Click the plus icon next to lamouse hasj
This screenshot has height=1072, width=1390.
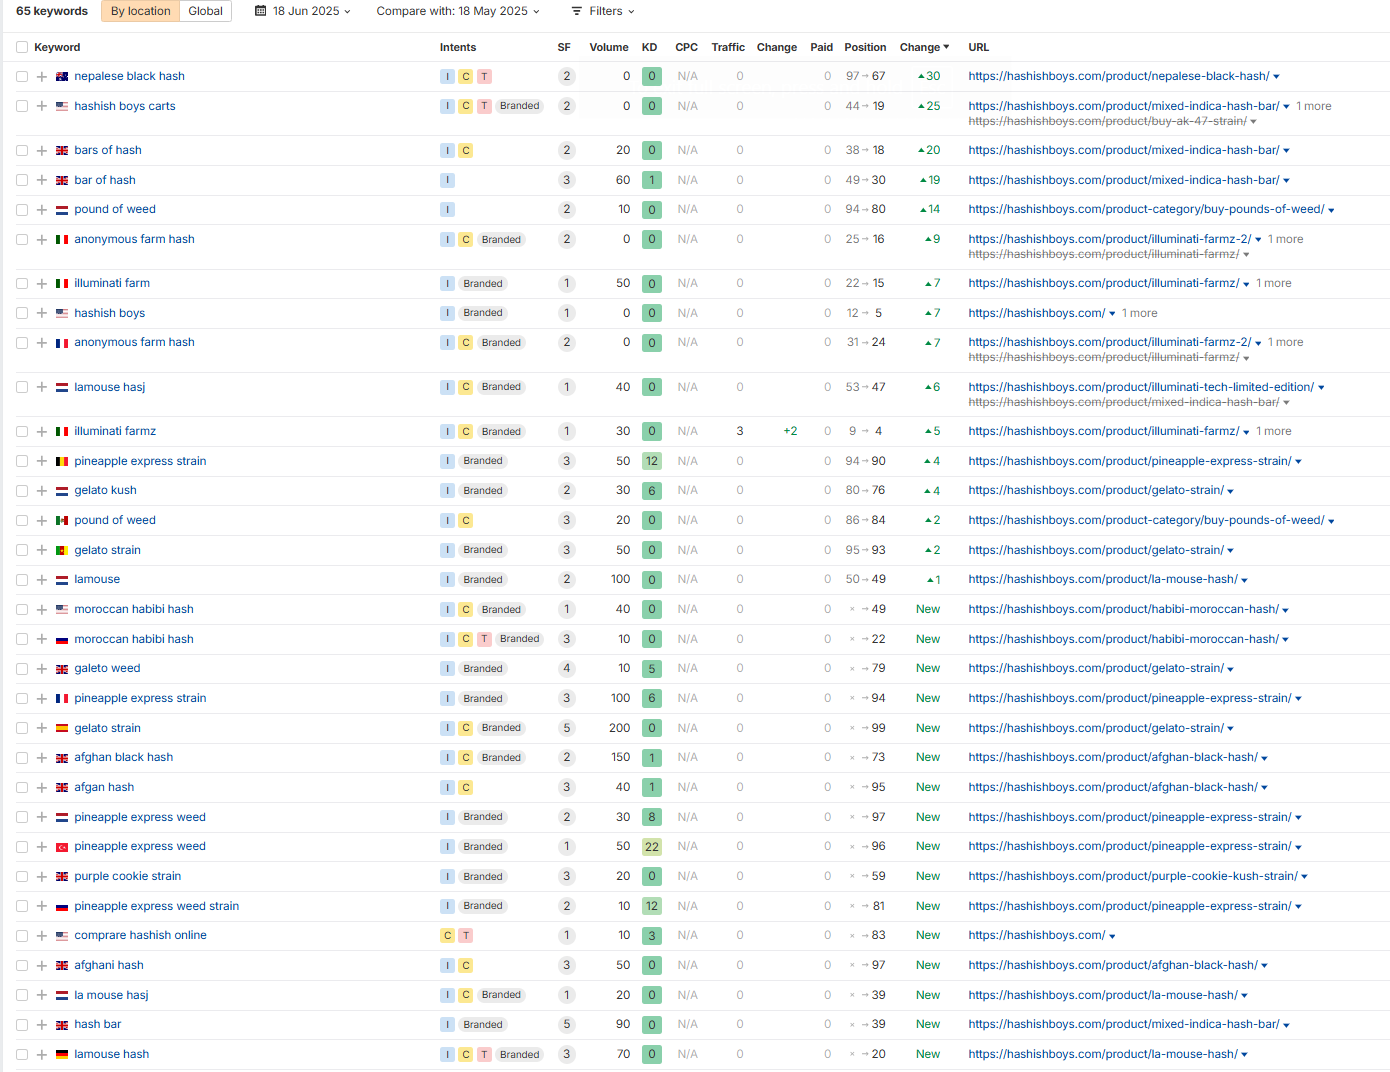pos(42,387)
